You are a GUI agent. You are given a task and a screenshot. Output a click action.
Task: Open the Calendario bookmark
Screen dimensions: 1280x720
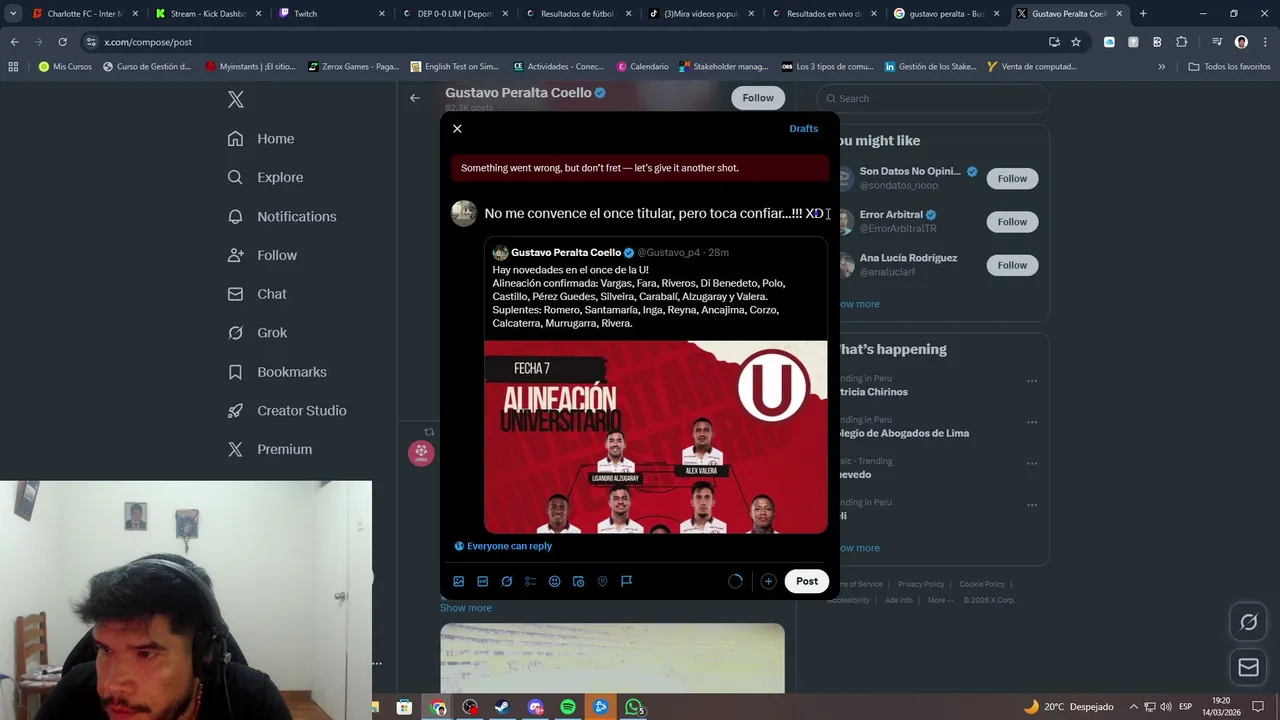(x=642, y=67)
